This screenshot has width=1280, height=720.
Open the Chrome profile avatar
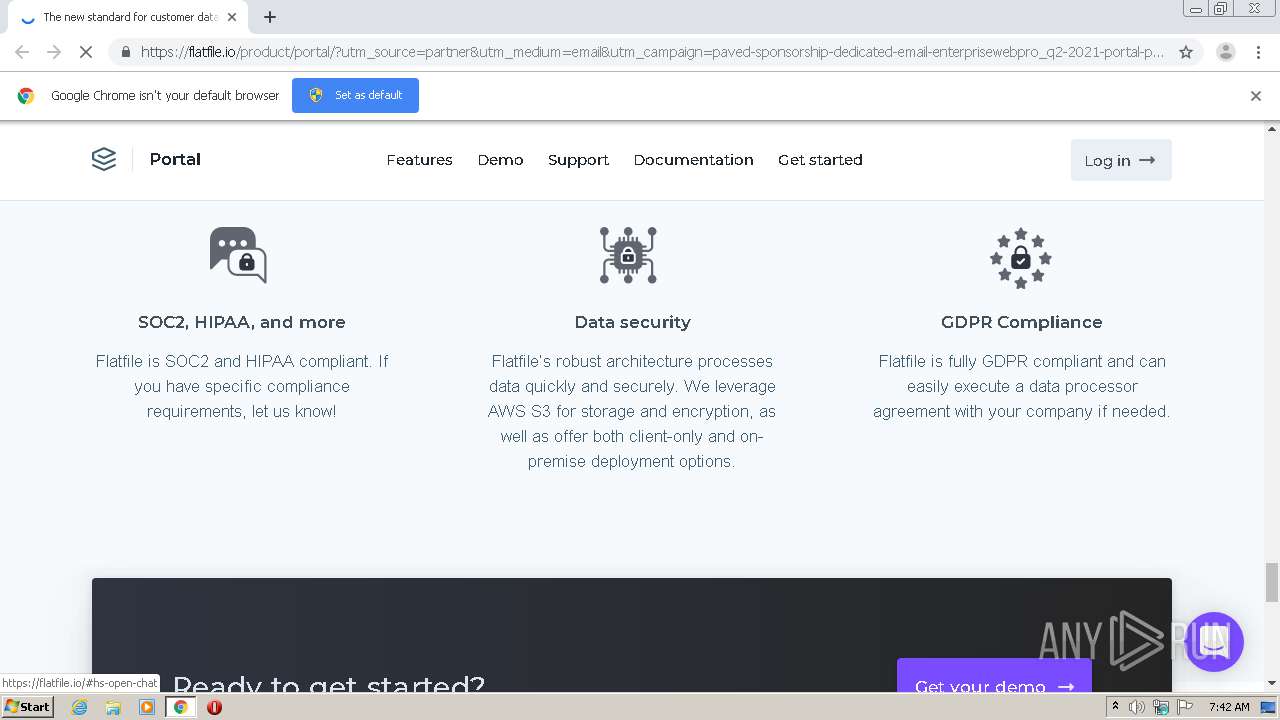tap(1225, 52)
